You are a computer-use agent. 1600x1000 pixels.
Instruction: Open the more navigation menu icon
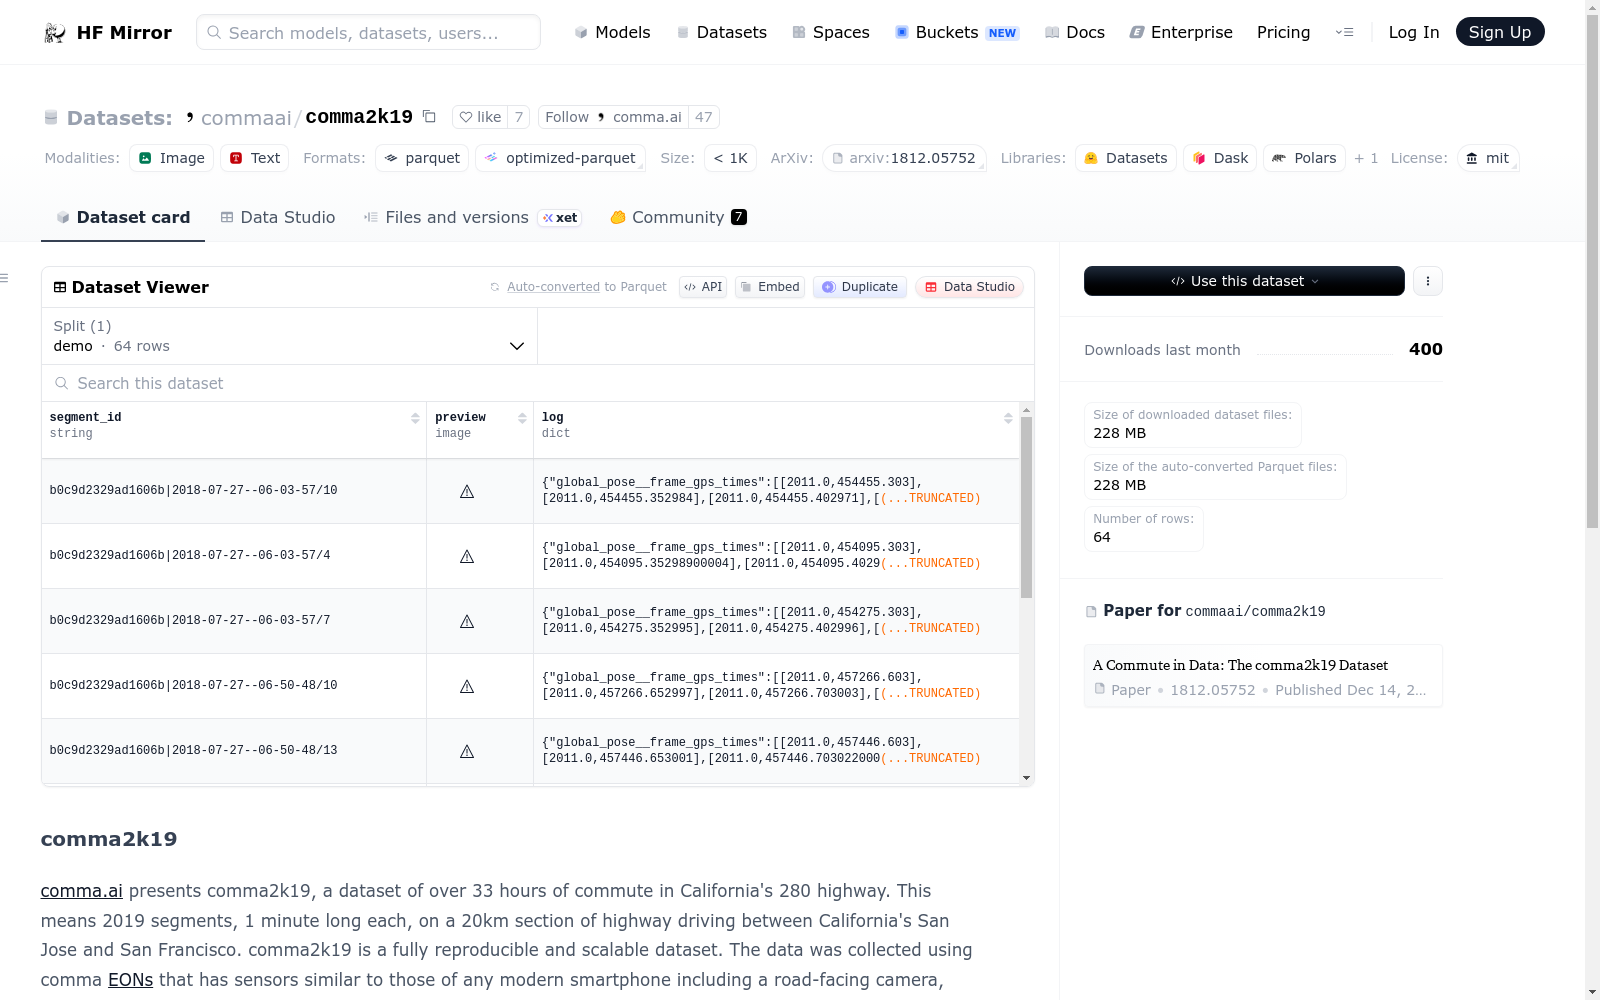click(x=1344, y=32)
